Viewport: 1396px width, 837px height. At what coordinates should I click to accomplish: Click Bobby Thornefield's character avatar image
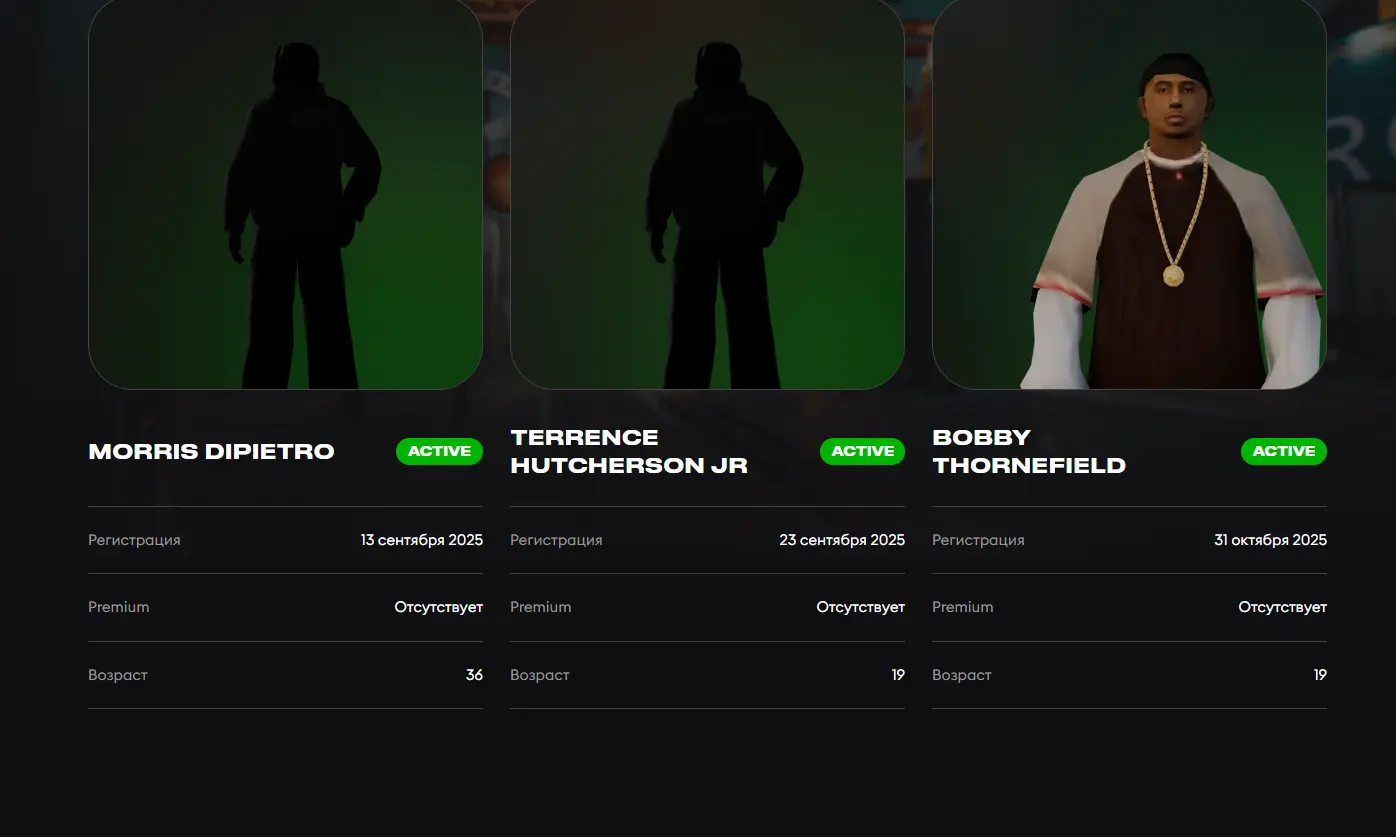click(1129, 195)
